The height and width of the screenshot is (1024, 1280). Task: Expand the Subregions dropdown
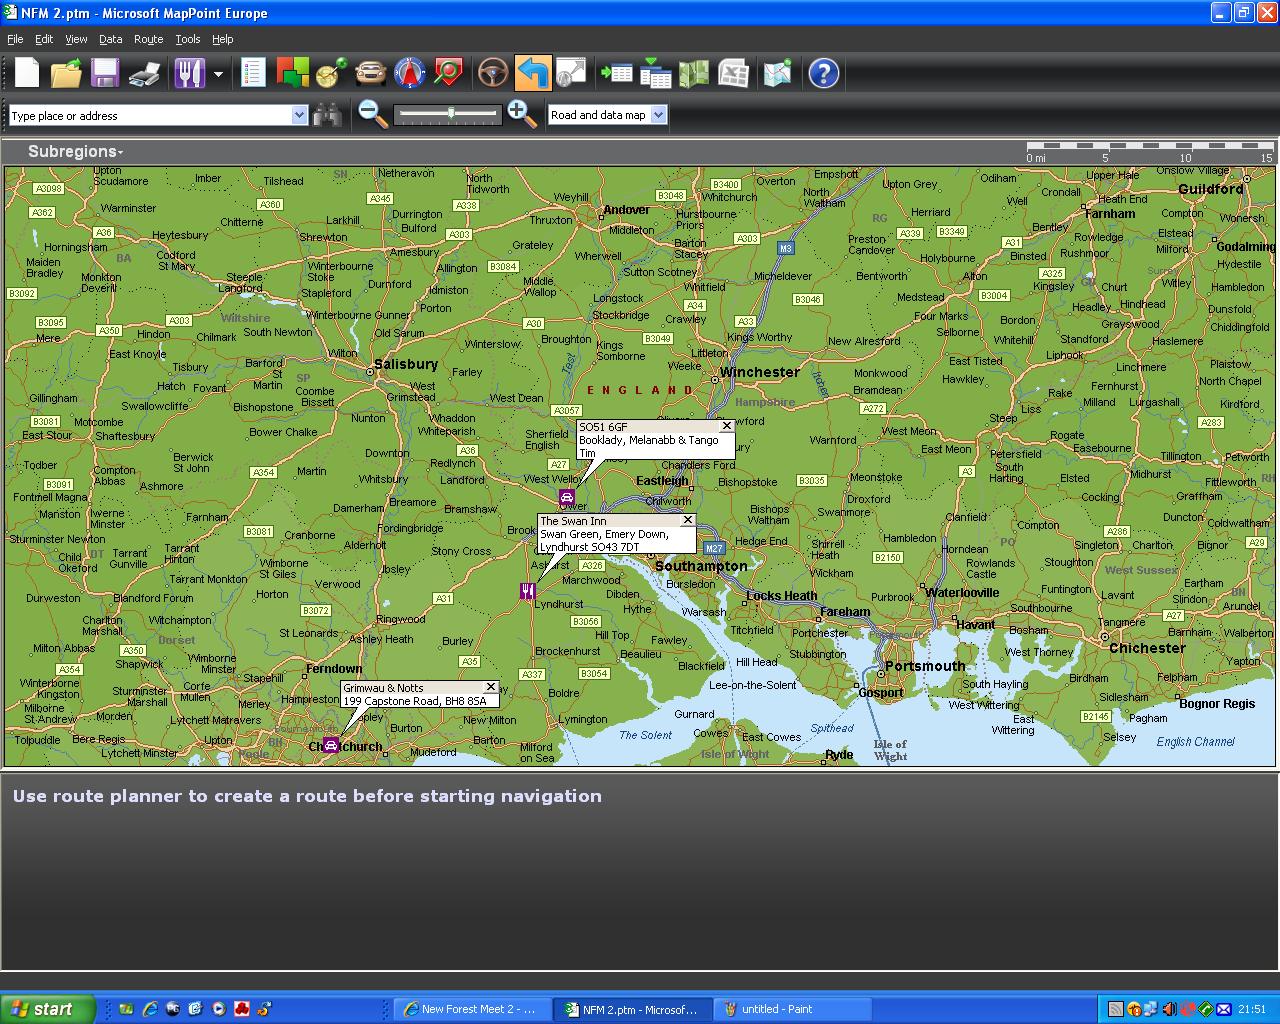pyautogui.click(x=75, y=152)
